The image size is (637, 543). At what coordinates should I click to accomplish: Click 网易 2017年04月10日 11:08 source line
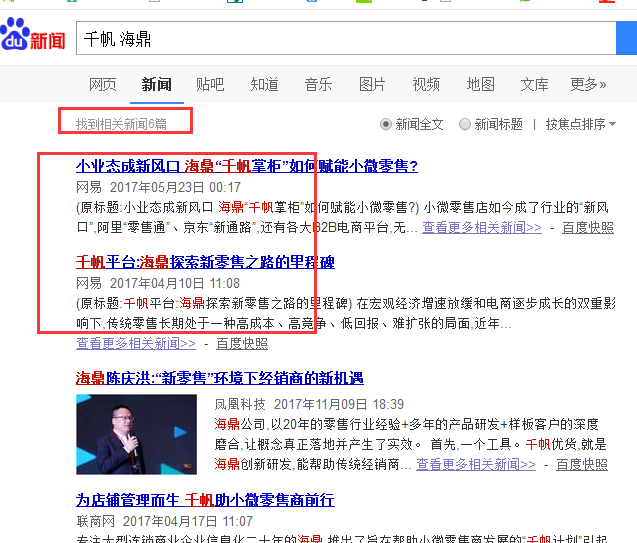tap(158, 283)
